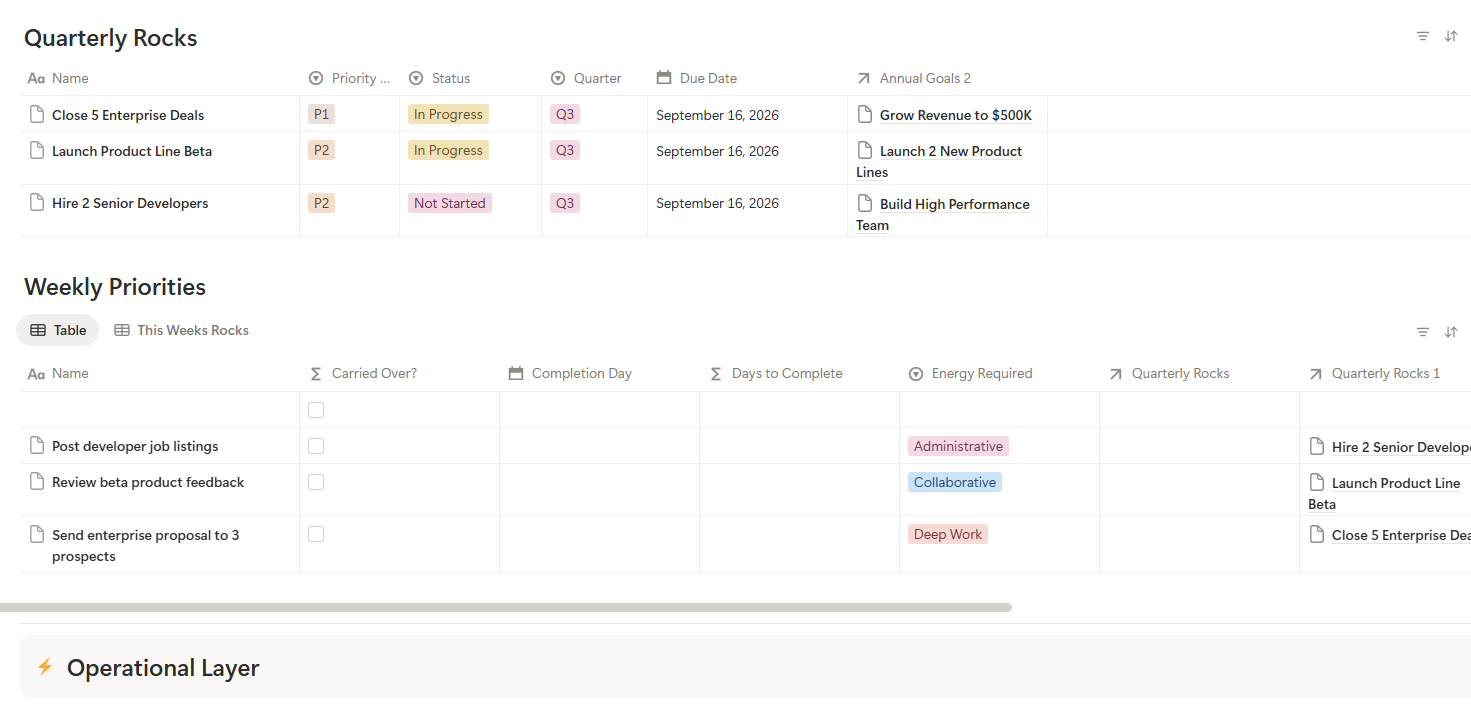This screenshot has height=716, width=1471.
Task: Open Hire 2 Senior Developers link in Weekly Priorities
Action: tap(1401, 447)
